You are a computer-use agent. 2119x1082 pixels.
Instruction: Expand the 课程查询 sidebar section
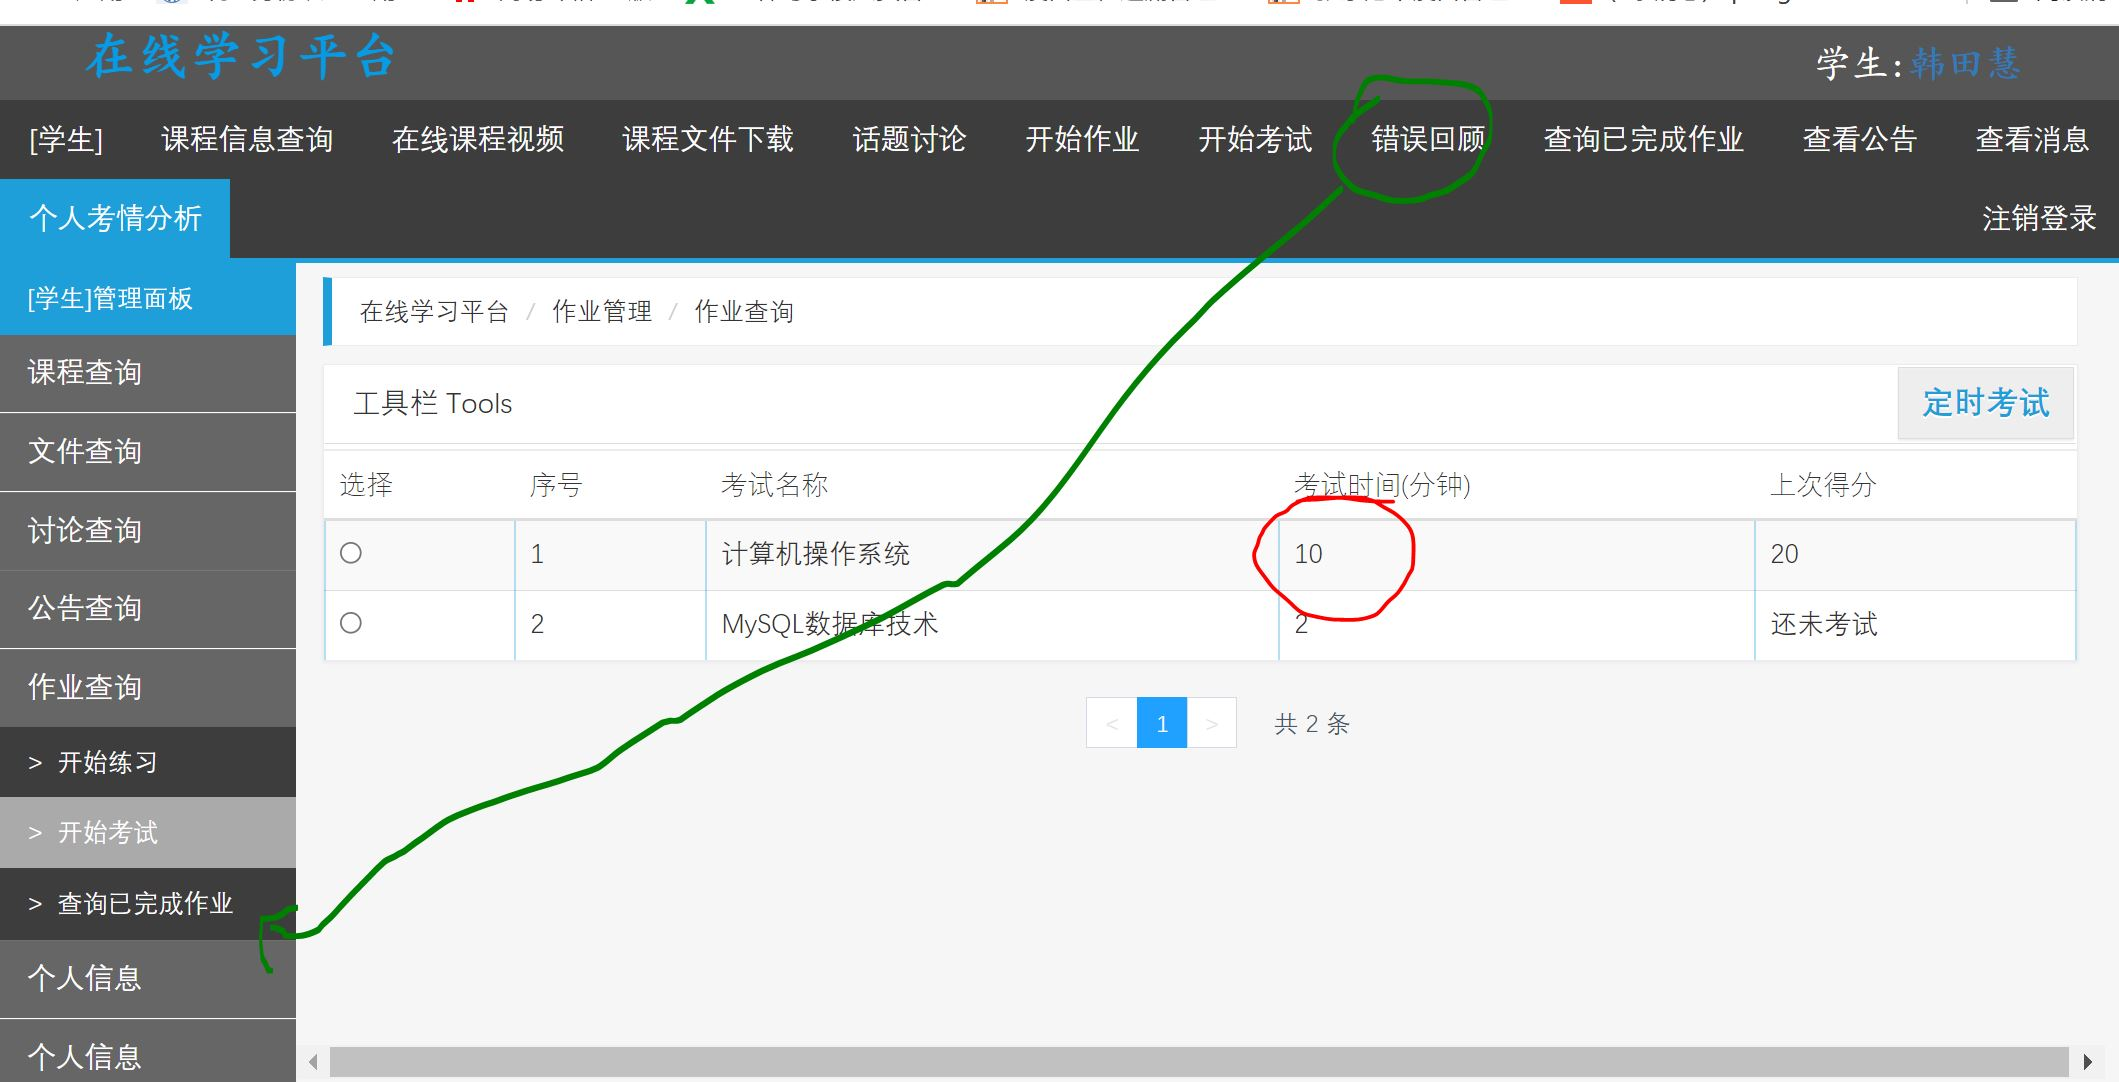(x=85, y=372)
